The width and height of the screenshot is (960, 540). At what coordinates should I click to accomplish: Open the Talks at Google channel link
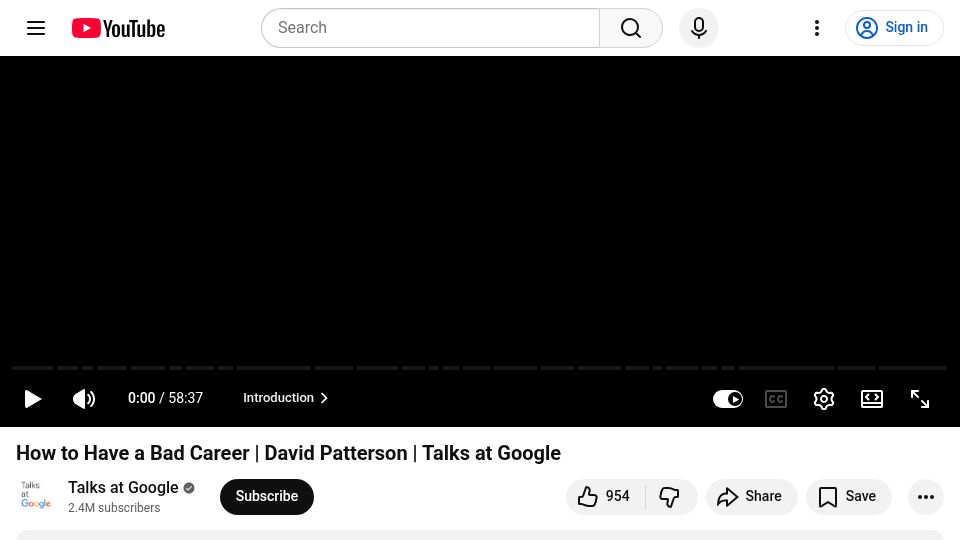(123, 487)
